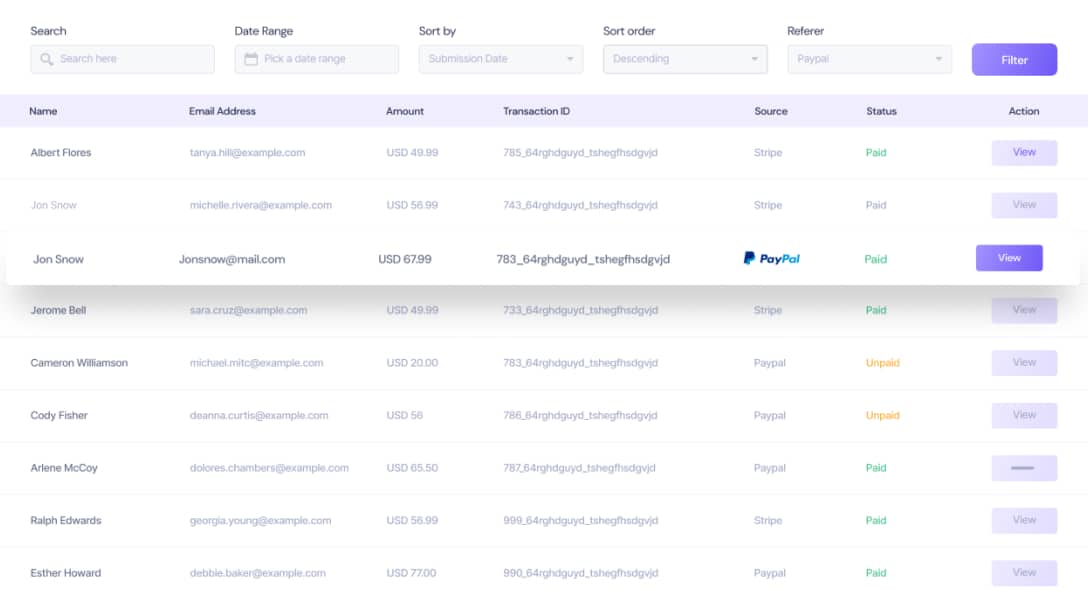Click the Amount column header
The image size is (1088, 590).
[405, 111]
